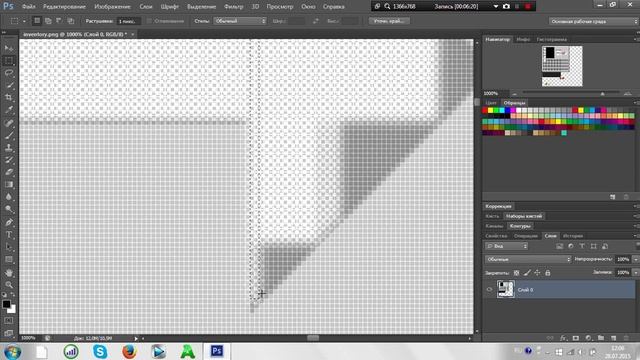Select the History Brush tool
Viewport: 640px width, 360px height.
(9, 160)
